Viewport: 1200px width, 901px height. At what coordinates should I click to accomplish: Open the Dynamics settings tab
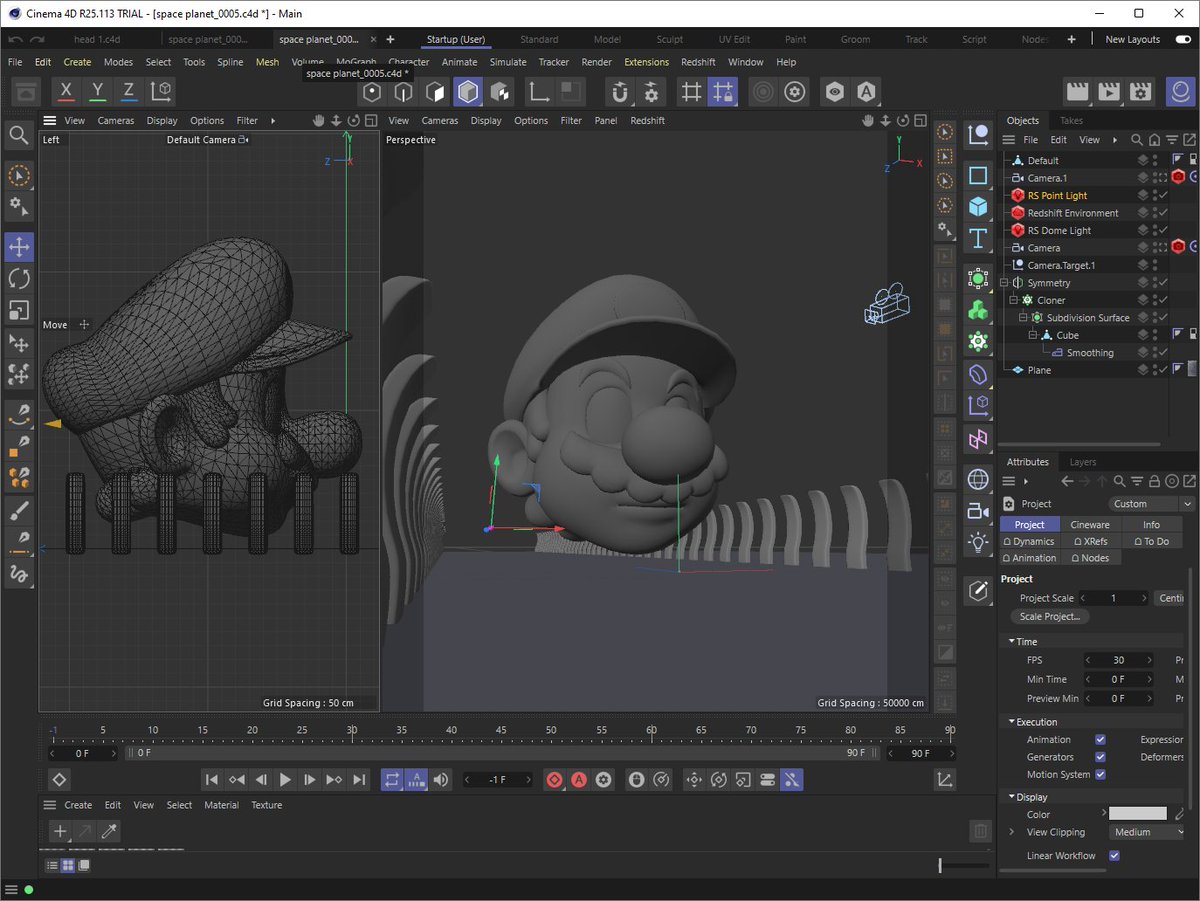(x=1028, y=541)
